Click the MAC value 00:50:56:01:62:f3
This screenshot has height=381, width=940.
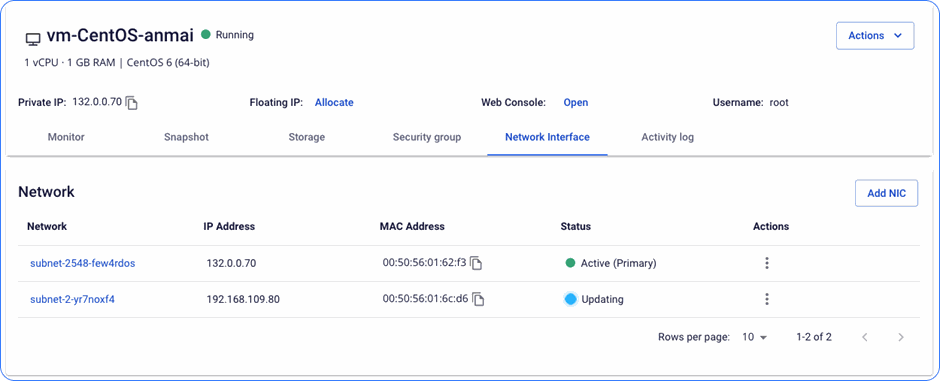[x=424, y=262]
